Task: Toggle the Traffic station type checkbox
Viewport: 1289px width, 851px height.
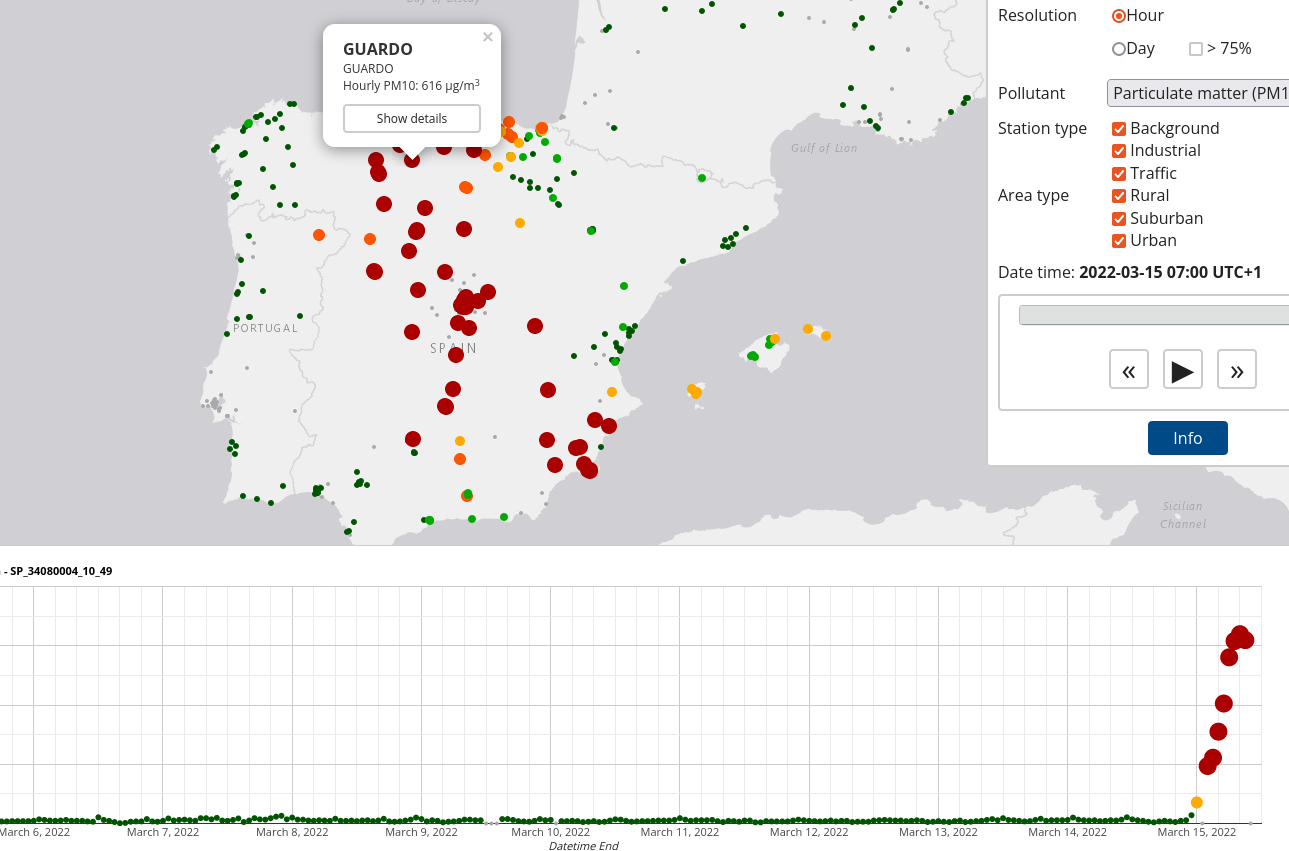Action: pos(1119,173)
